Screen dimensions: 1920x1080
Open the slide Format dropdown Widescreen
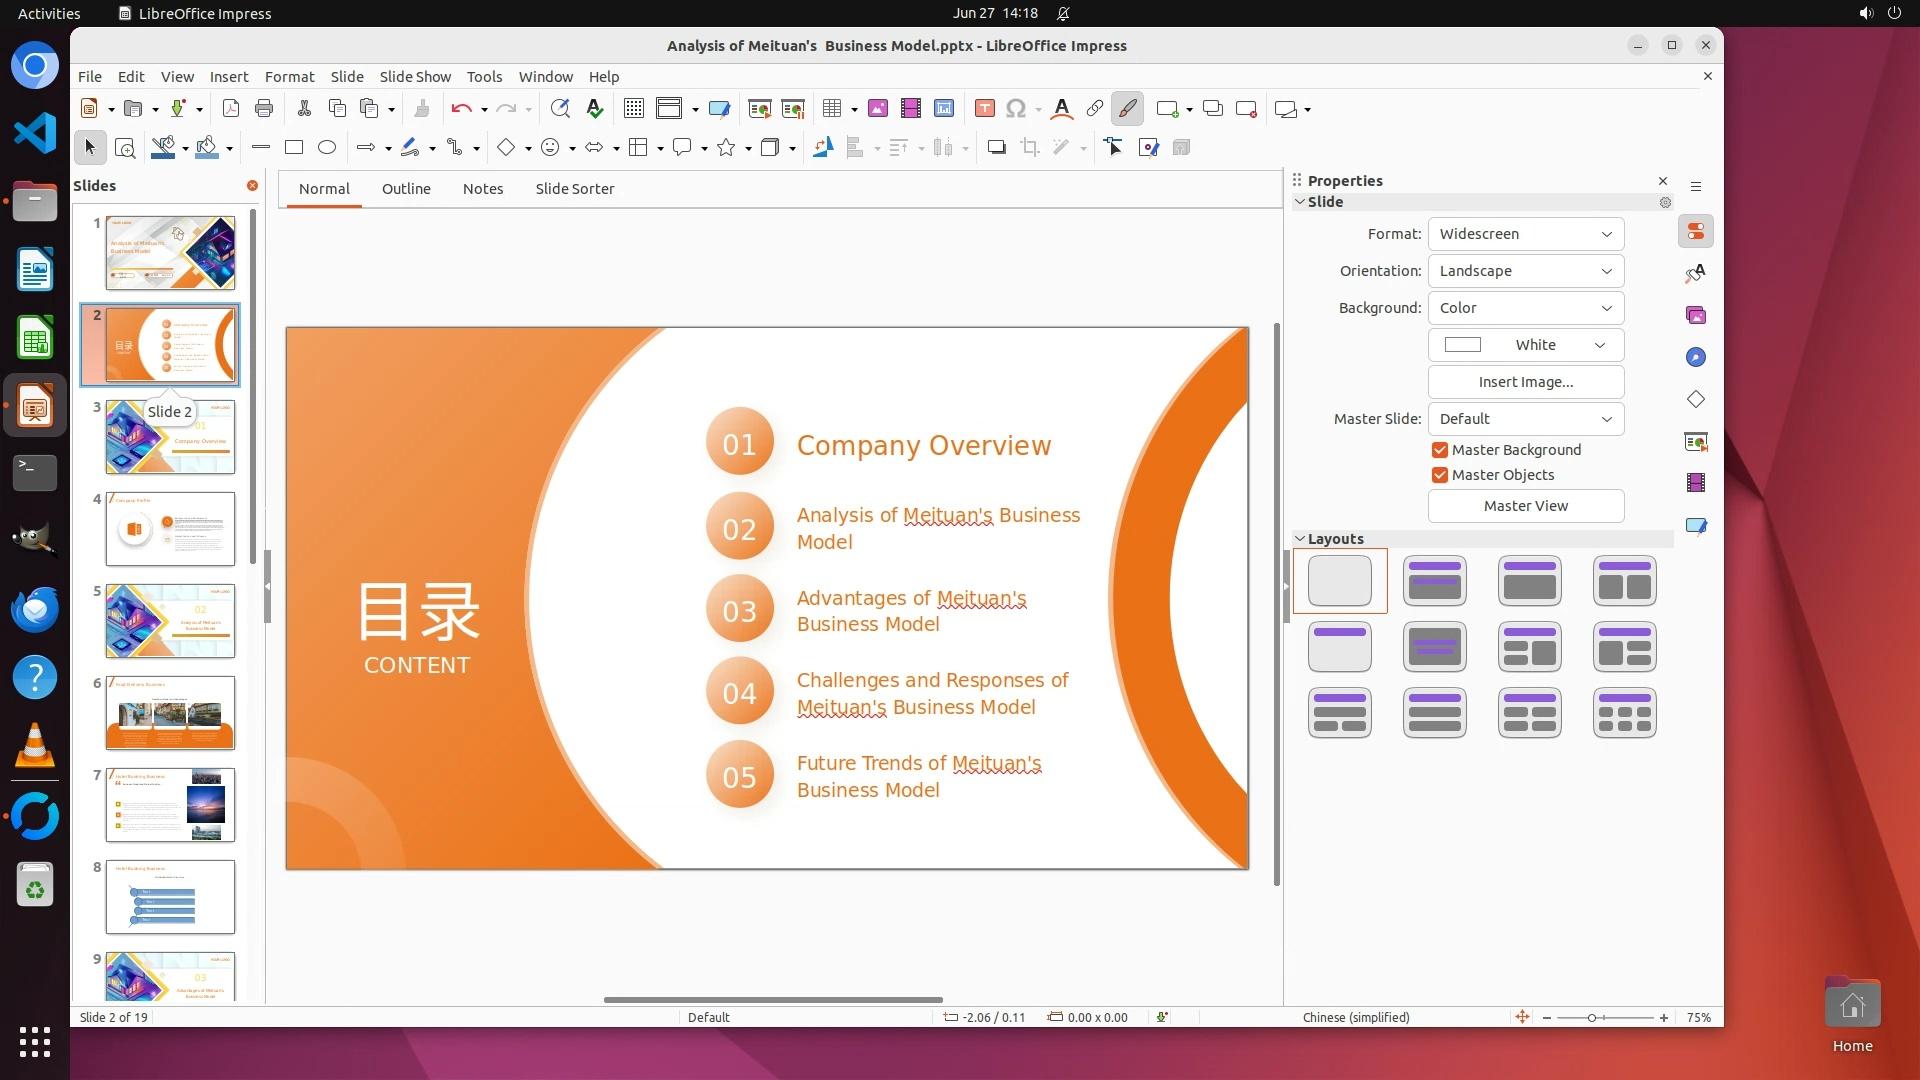(x=1525, y=234)
